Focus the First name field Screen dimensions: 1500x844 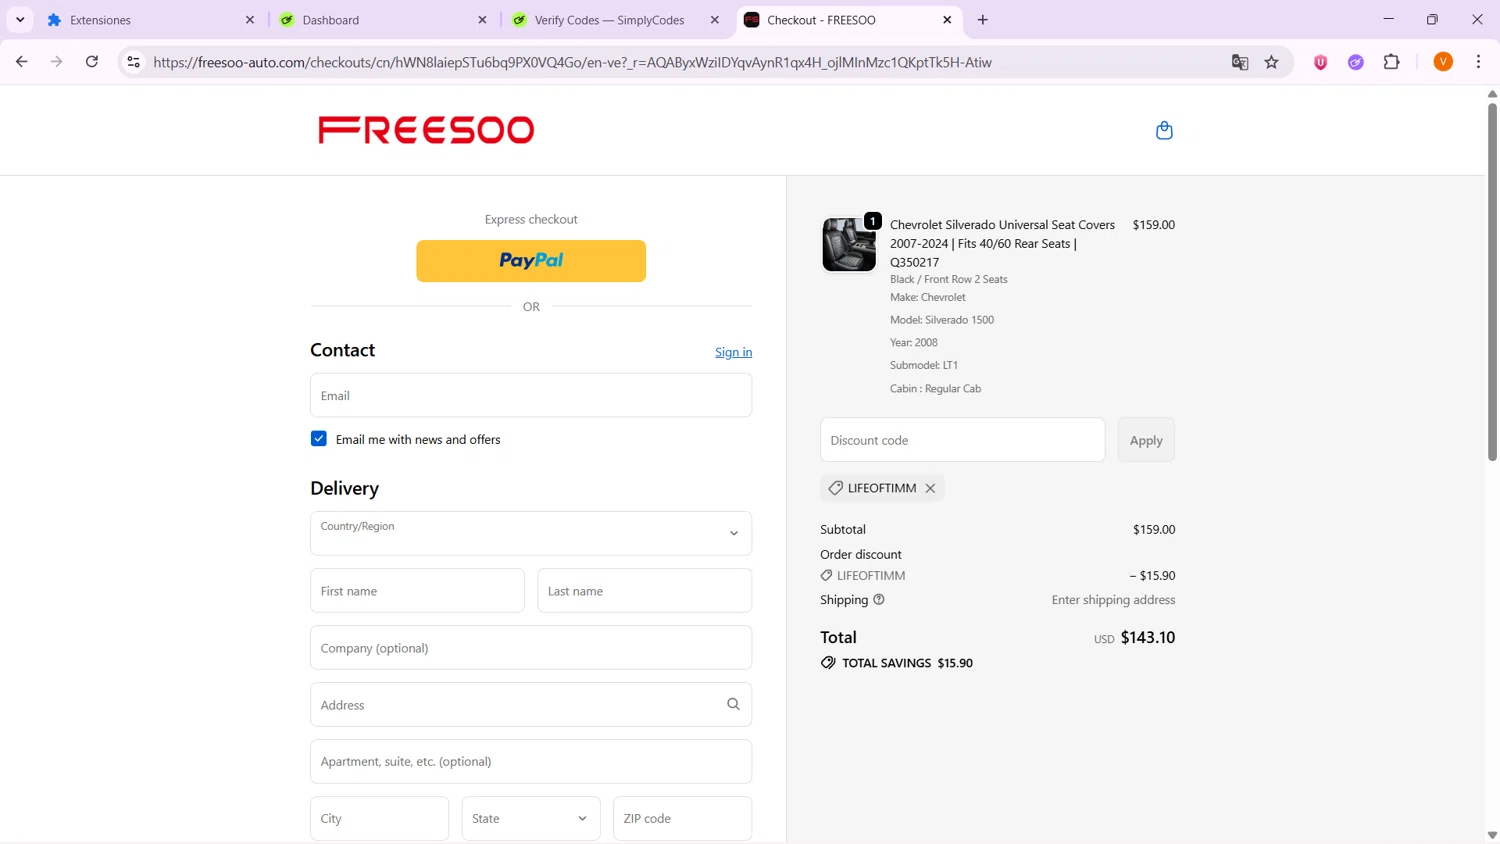417,590
